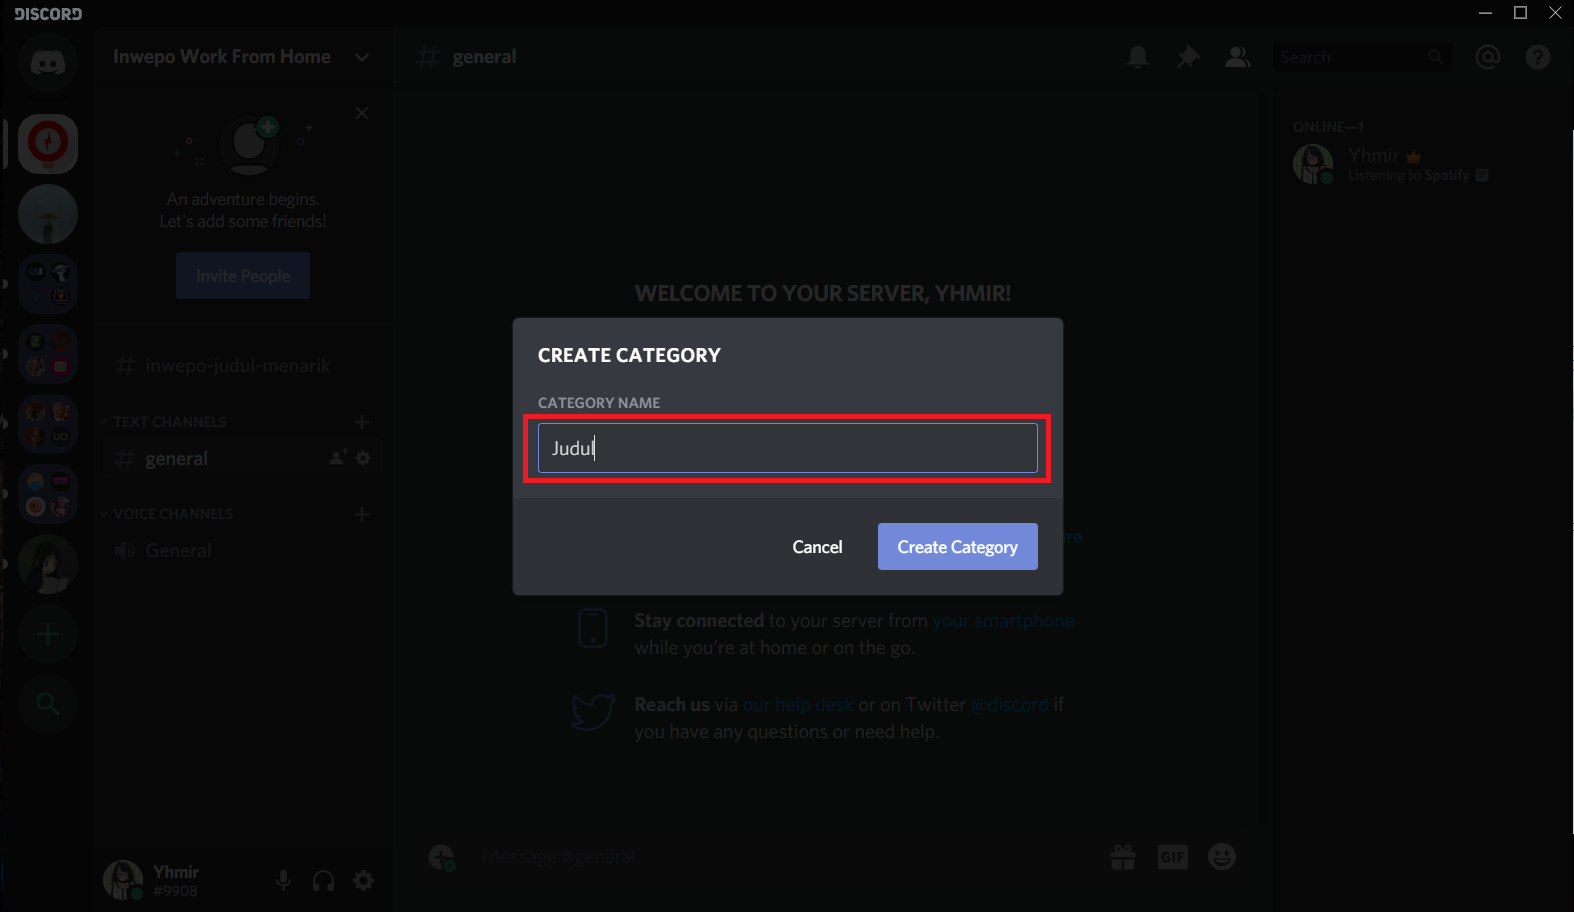Toggle headphones deafen in user panel
The width and height of the screenshot is (1574, 912).
tap(324, 880)
